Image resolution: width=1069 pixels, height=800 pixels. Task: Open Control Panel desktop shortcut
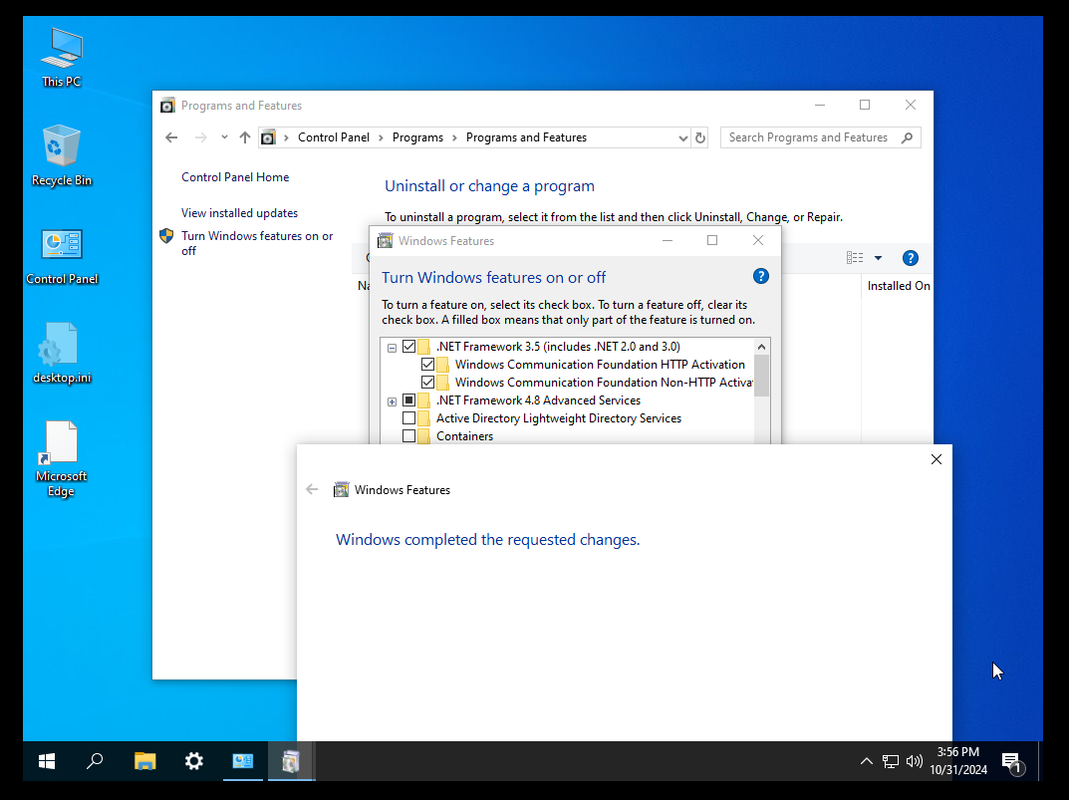(61, 256)
